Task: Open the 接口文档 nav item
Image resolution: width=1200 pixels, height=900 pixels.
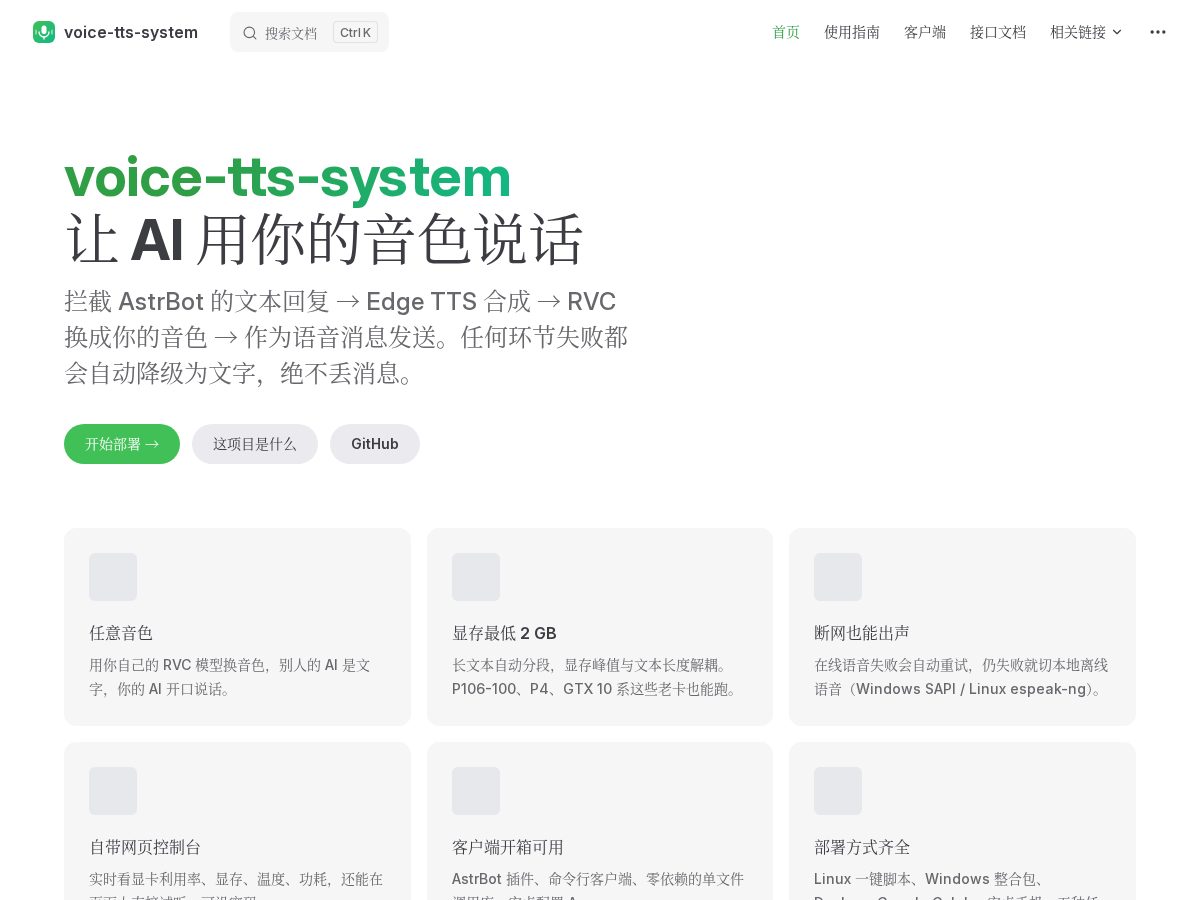Action: coord(998,32)
